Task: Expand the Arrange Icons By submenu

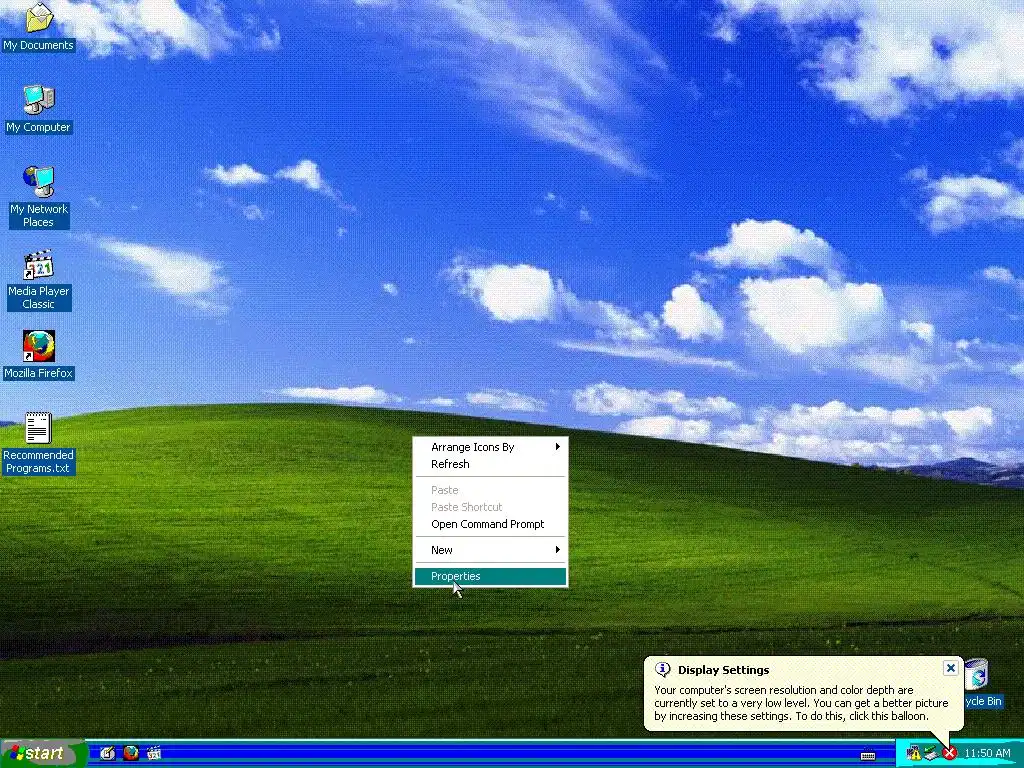Action: [490, 447]
